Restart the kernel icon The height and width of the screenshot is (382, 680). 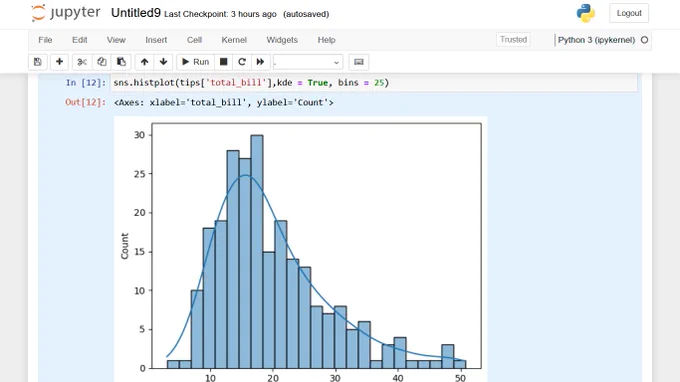click(x=242, y=62)
